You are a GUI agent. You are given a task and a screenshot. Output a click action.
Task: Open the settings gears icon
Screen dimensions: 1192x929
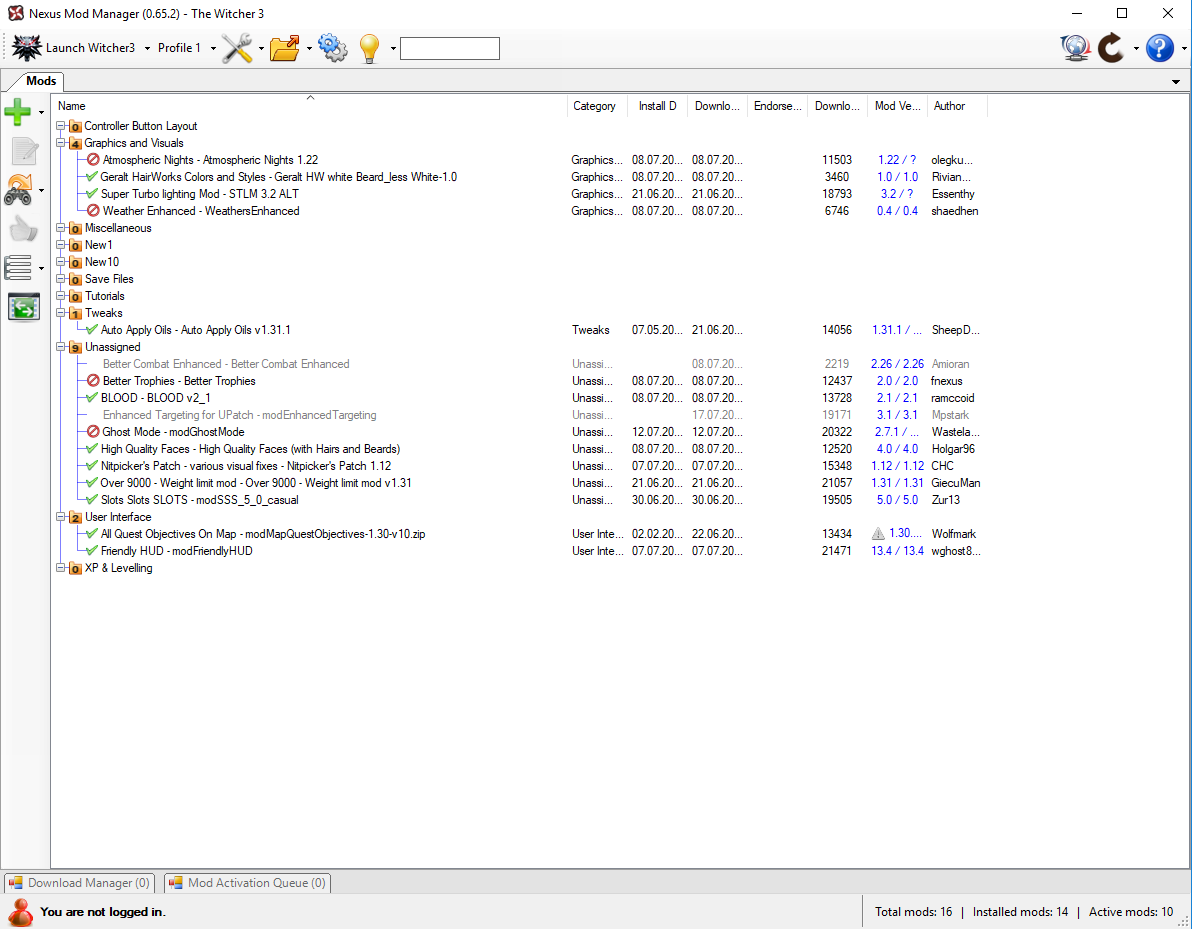click(x=333, y=48)
